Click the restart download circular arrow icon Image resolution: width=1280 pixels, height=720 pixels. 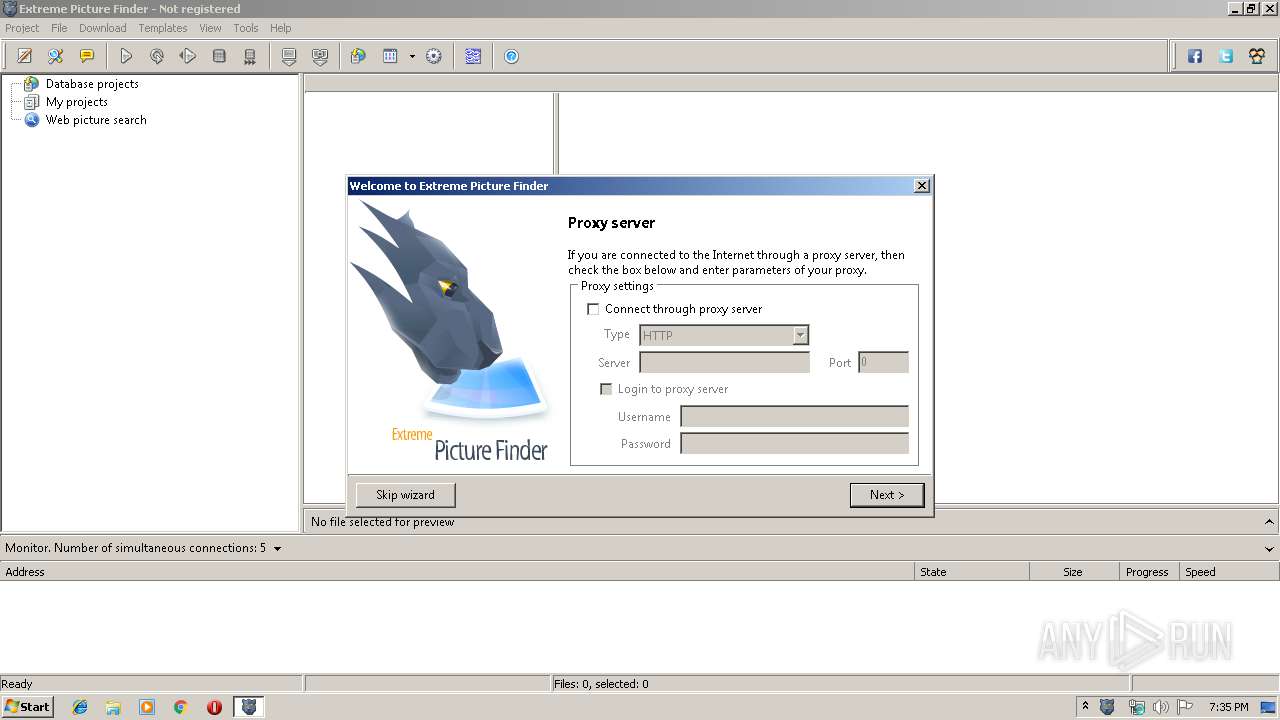click(157, 57)
